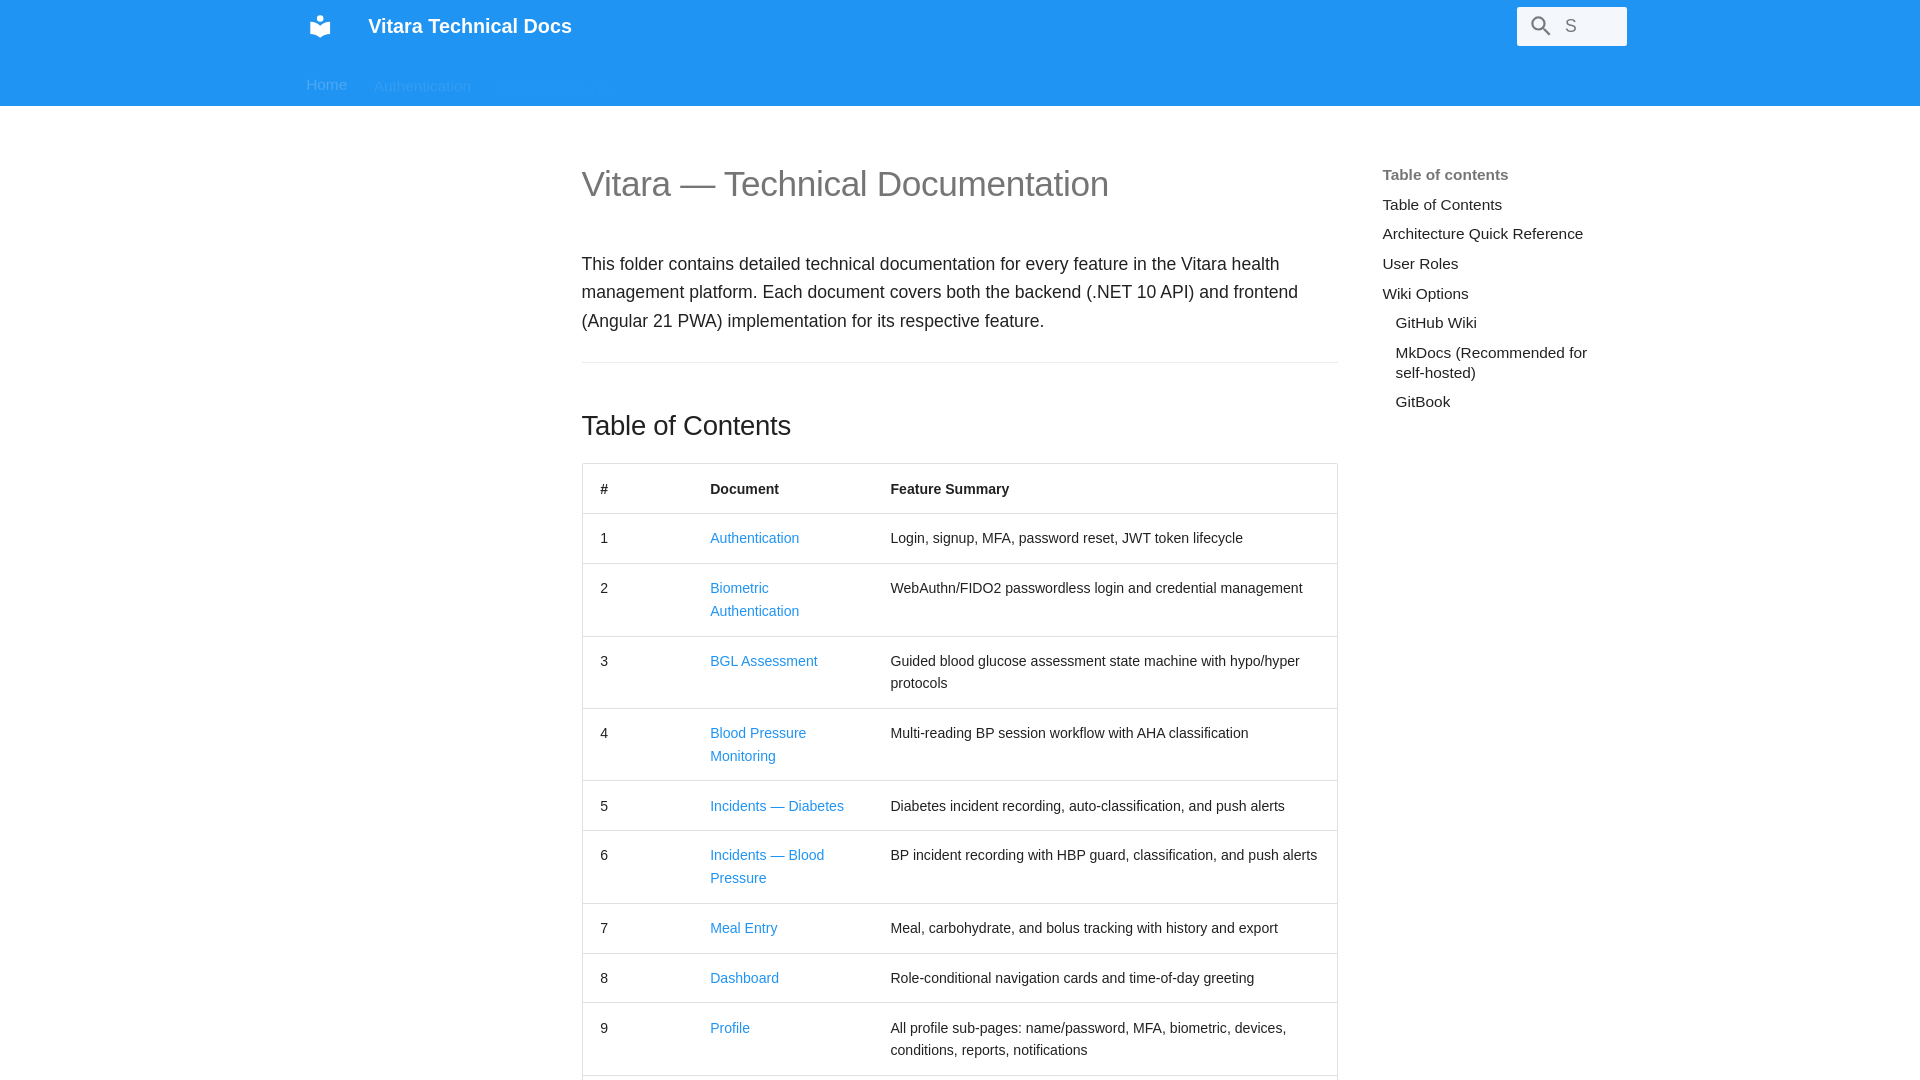This screenshot has height=1080, width=1920.
Task: Open the Authentication document link
Action: [x=754, y=538]
